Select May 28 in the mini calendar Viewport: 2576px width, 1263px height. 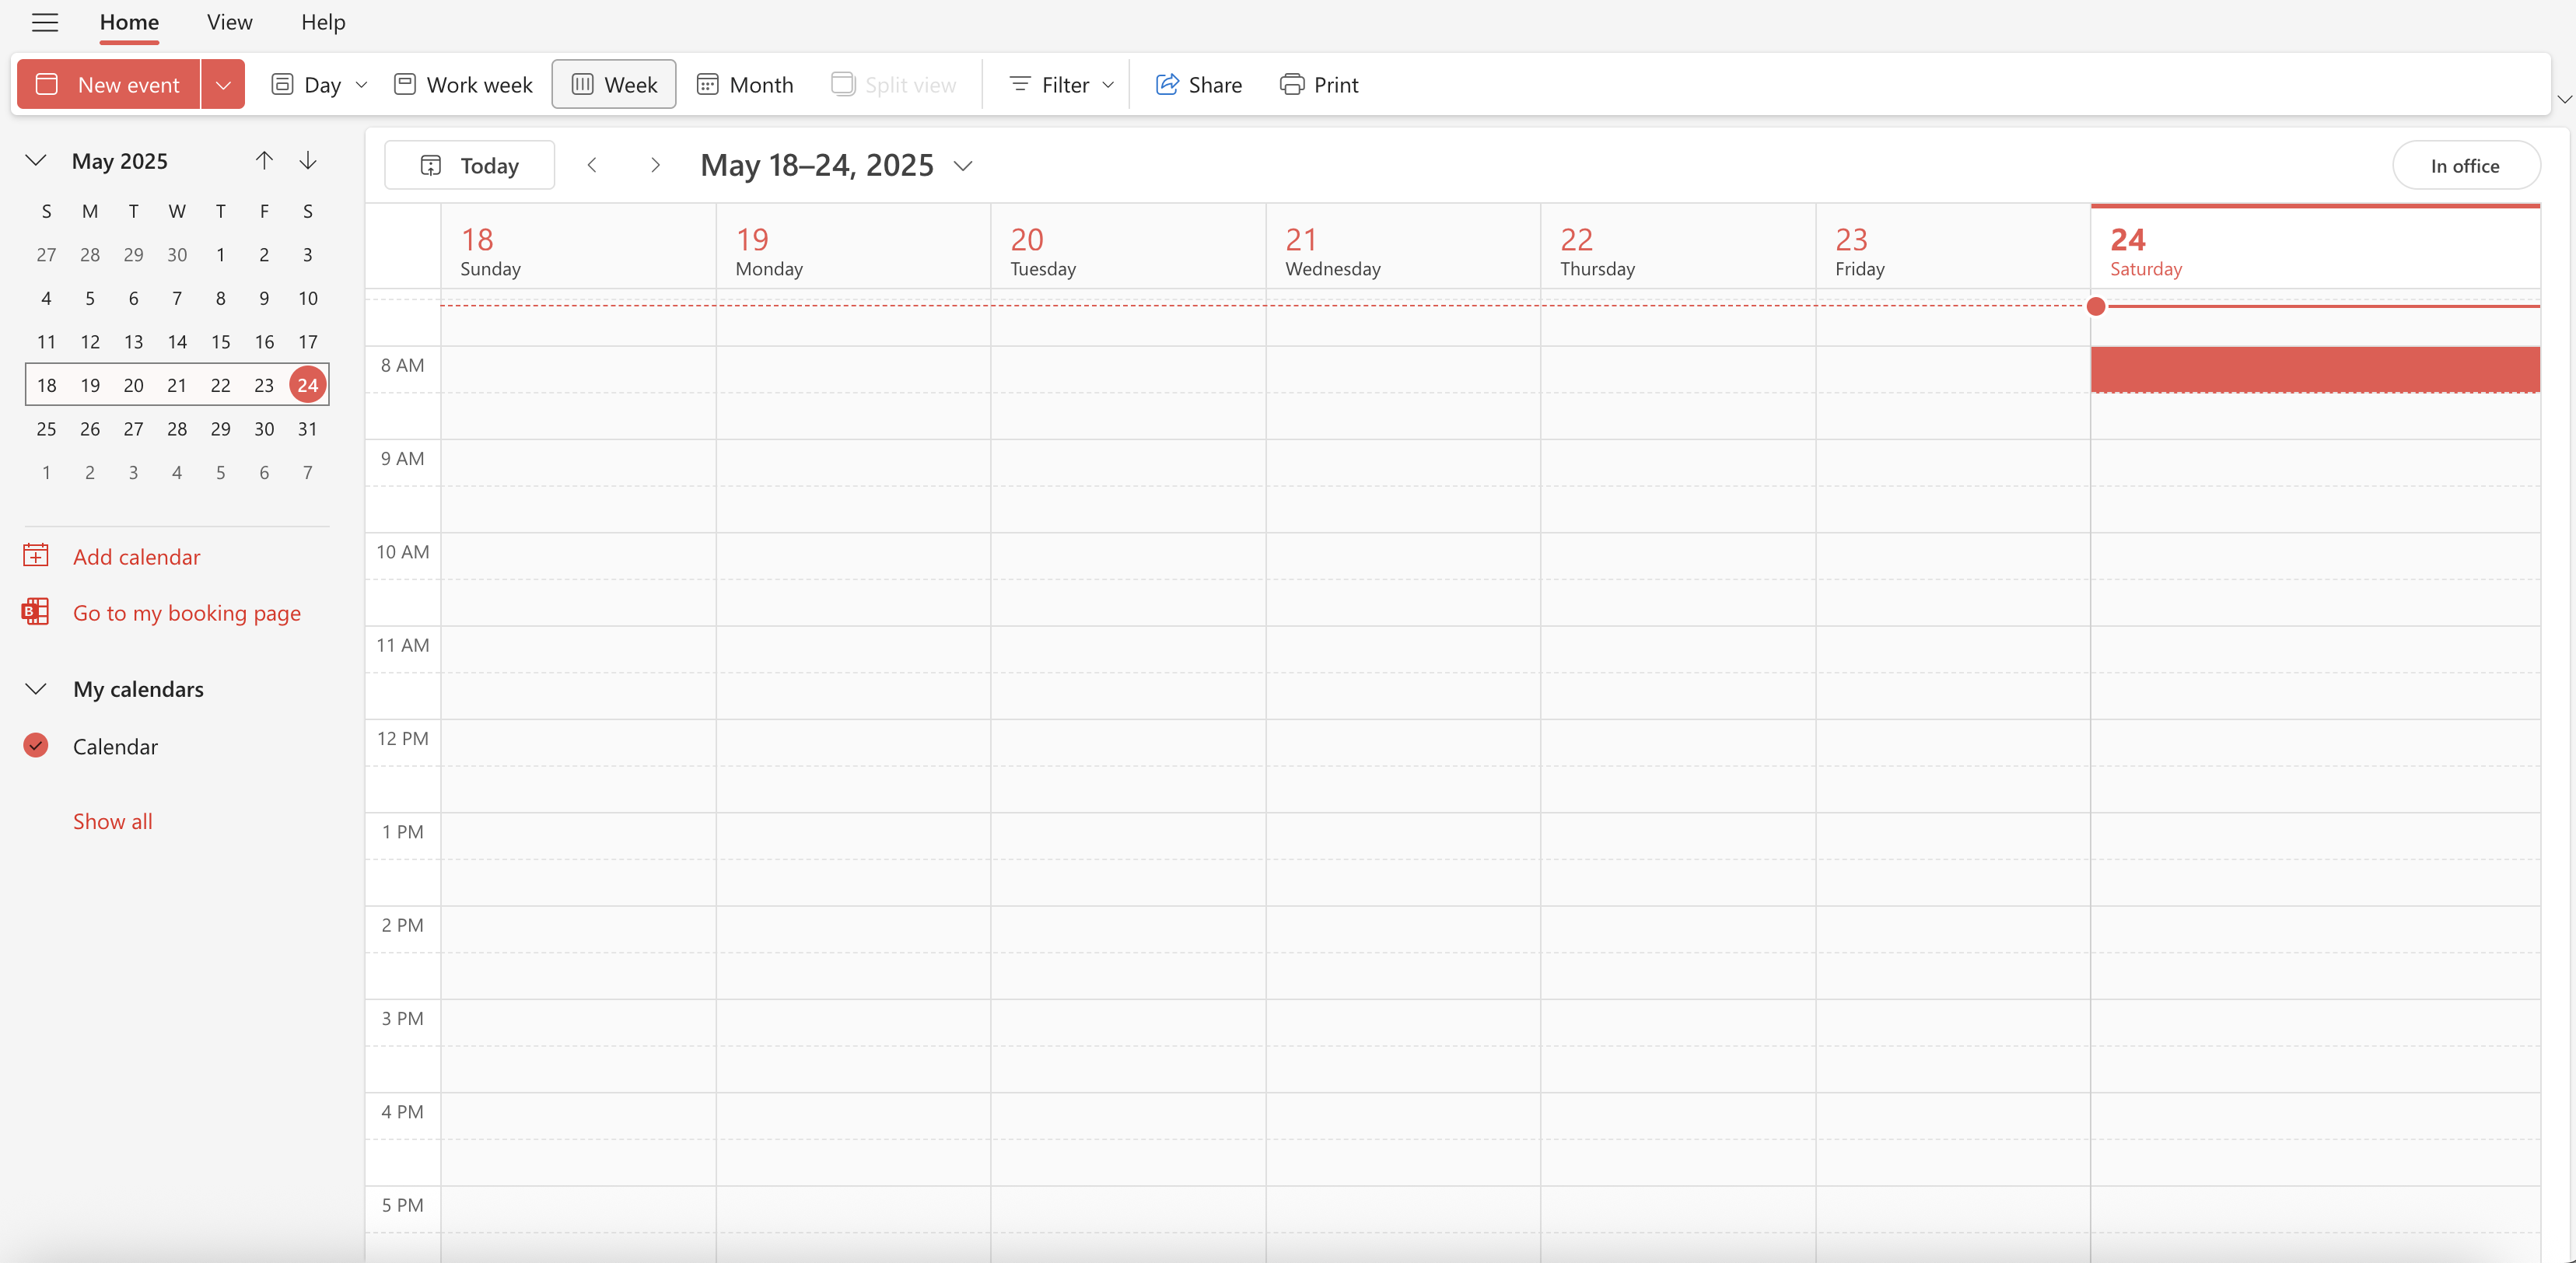(177, 429)
